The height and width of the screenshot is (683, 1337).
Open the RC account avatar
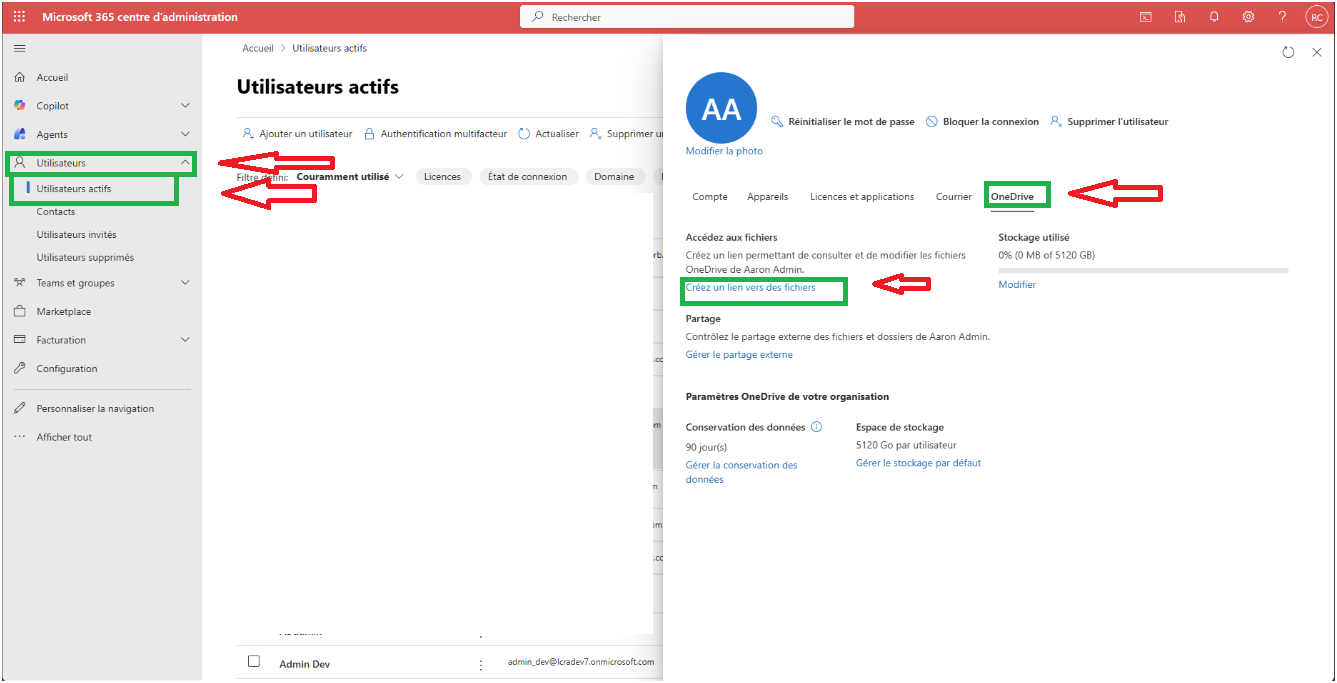pyautogui.click(x=1316, y=17)
